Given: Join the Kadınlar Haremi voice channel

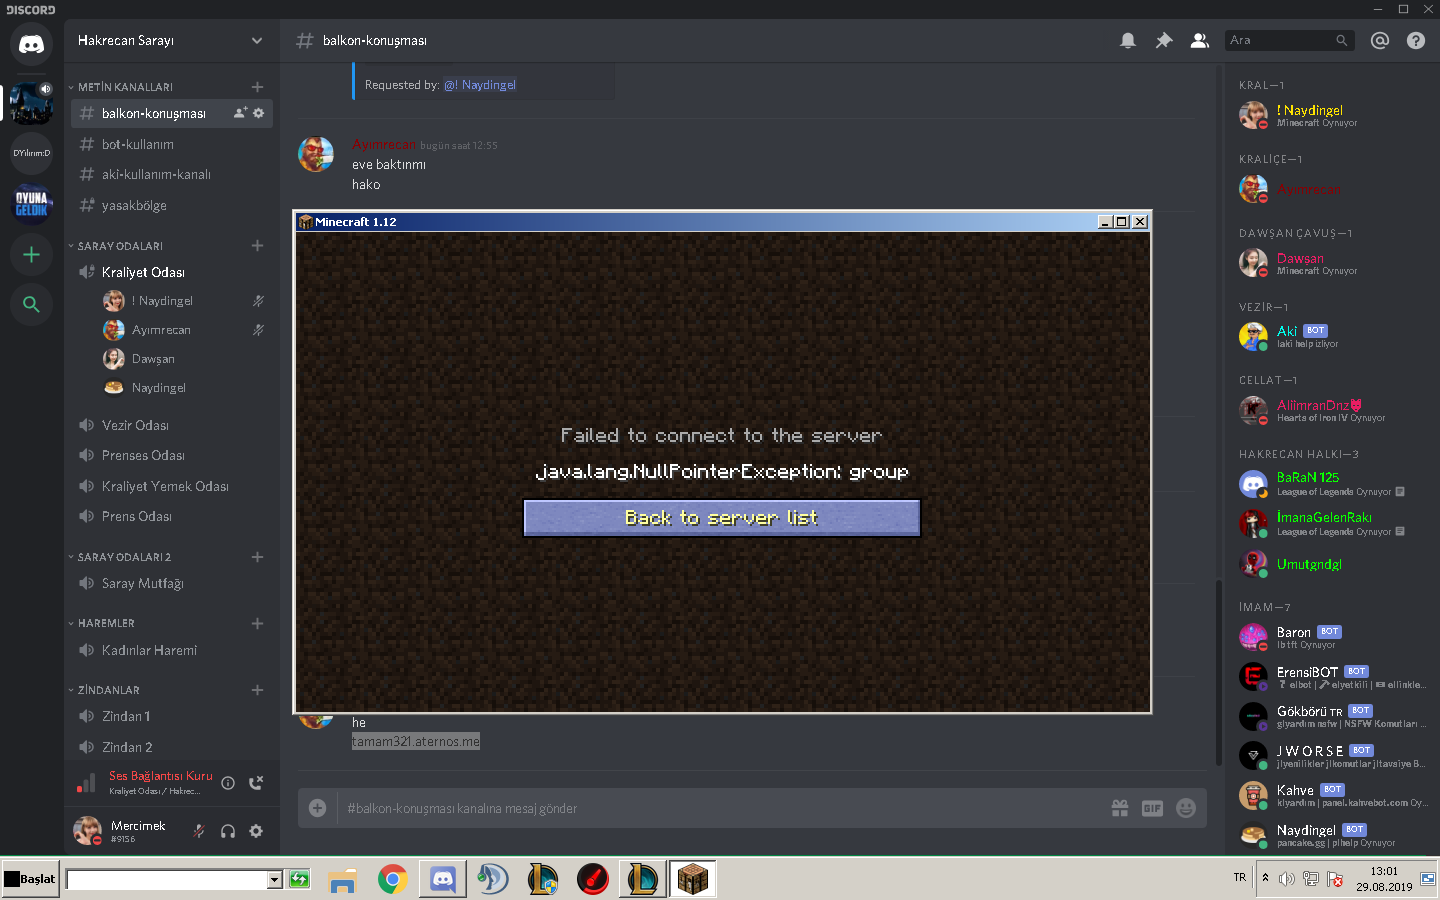Looking at the screenshot, I should 172,651.
